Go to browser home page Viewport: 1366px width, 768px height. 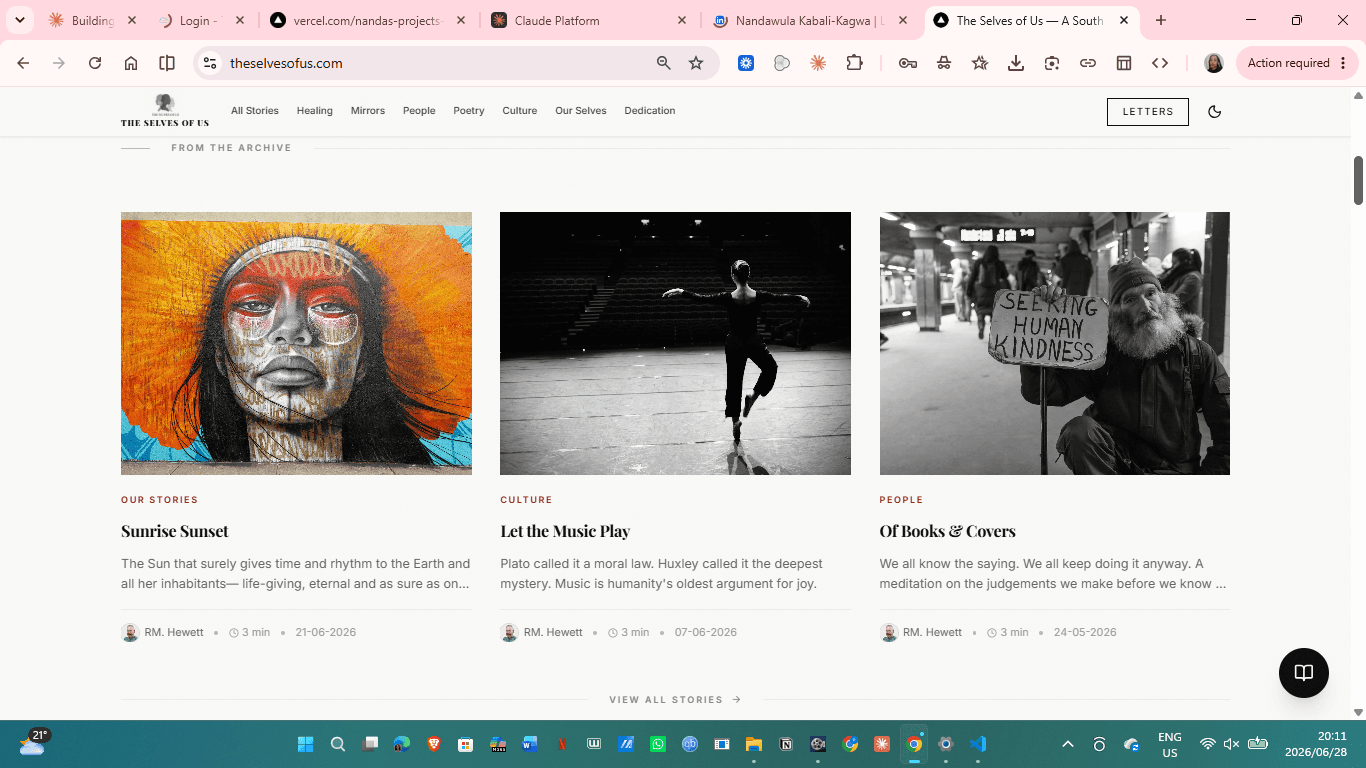[x=131, y=63]
